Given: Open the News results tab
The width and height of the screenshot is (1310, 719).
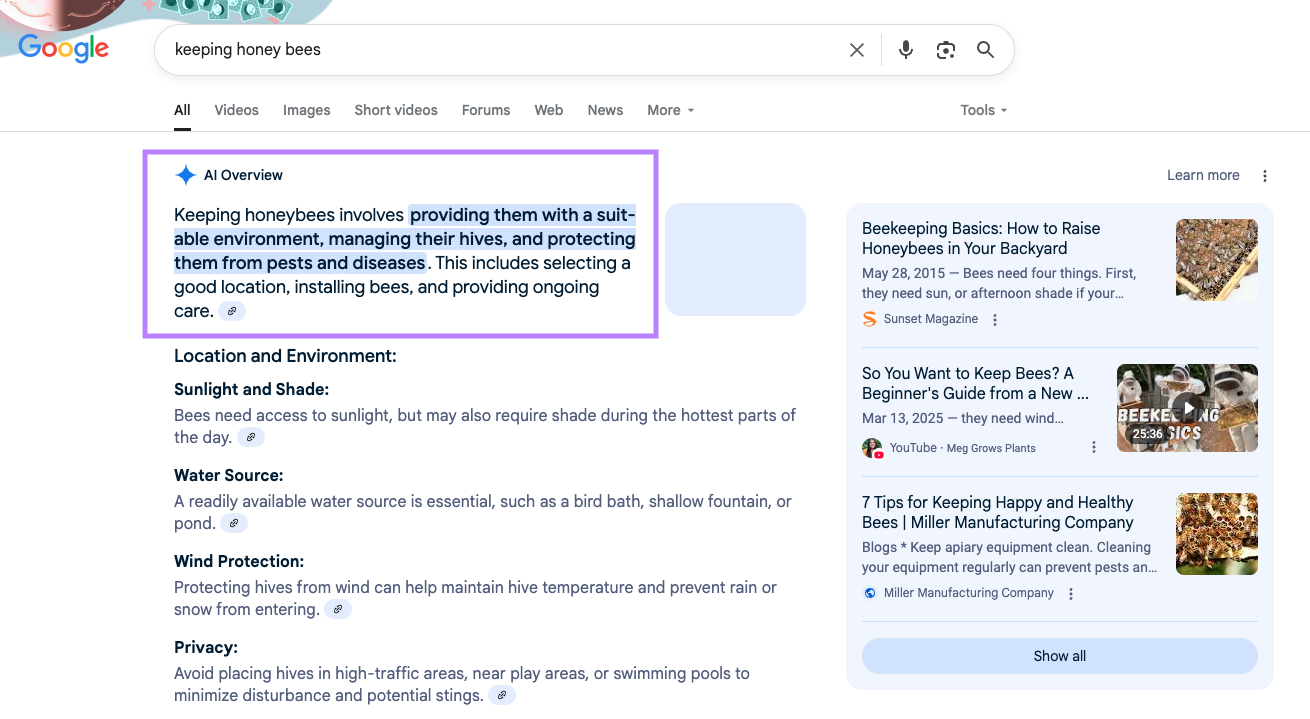Looking at the screenshot, I should click(x=605, y=110).
